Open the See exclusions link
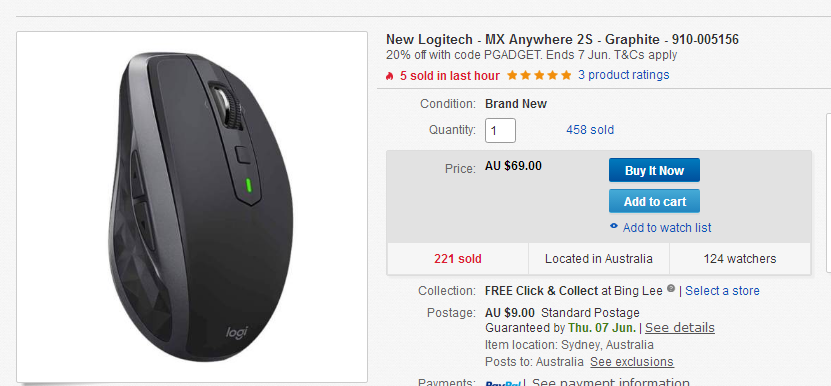Image resolution: width=831 pixels, height=386 pixels. 632,362
